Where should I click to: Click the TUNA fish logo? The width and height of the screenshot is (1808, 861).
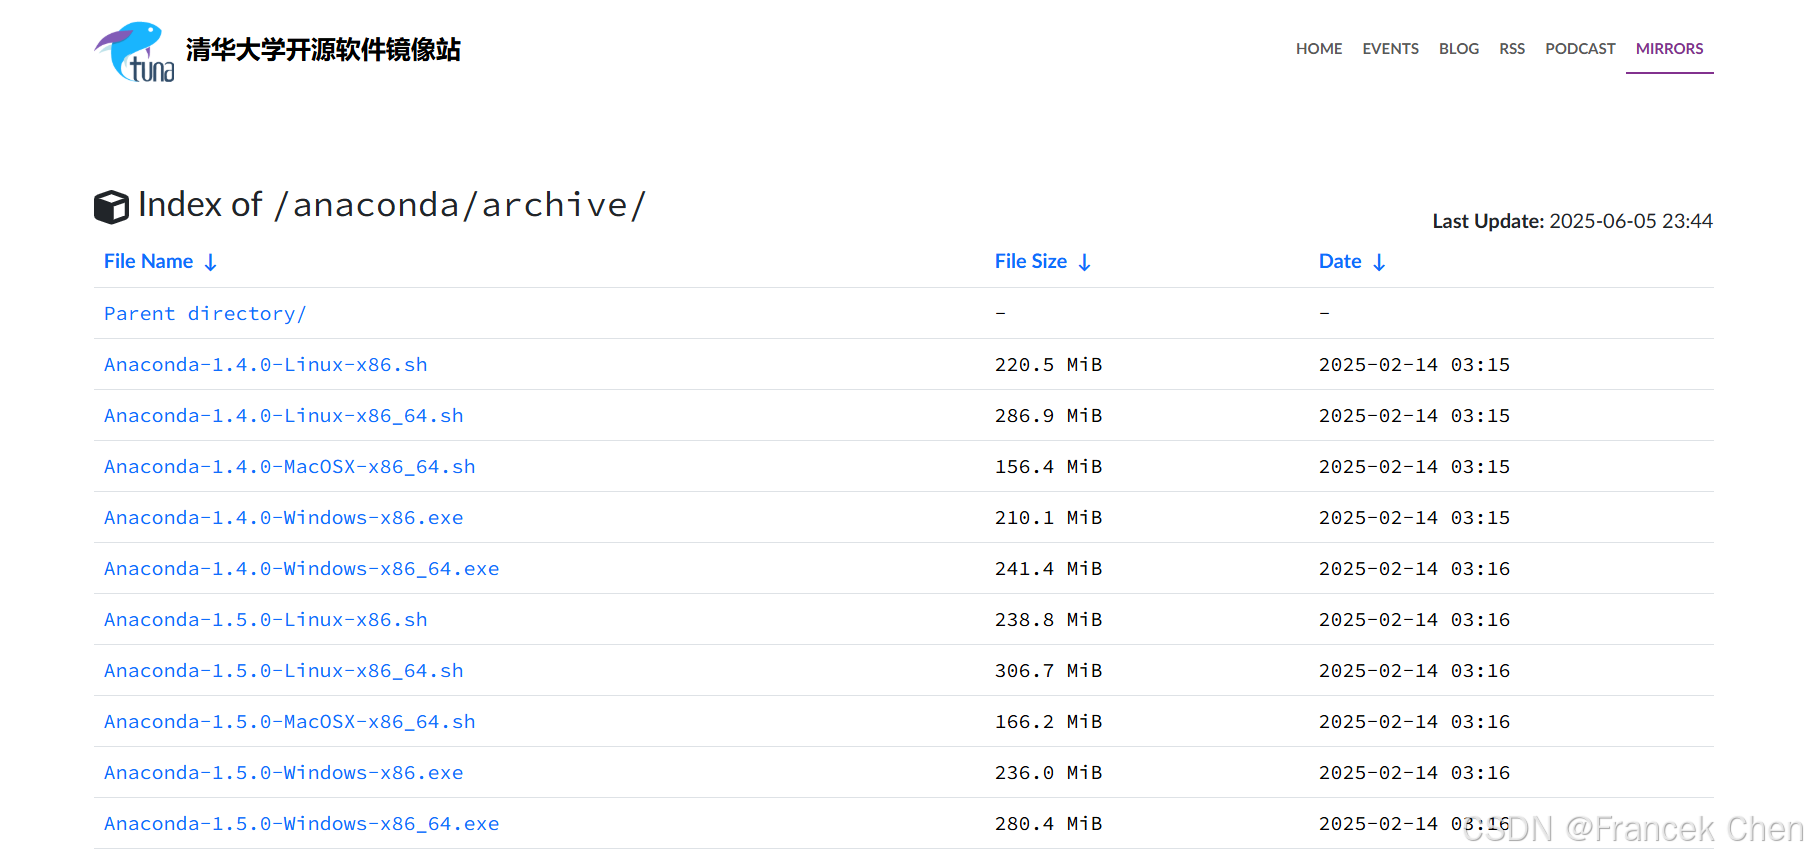point(134,52)
